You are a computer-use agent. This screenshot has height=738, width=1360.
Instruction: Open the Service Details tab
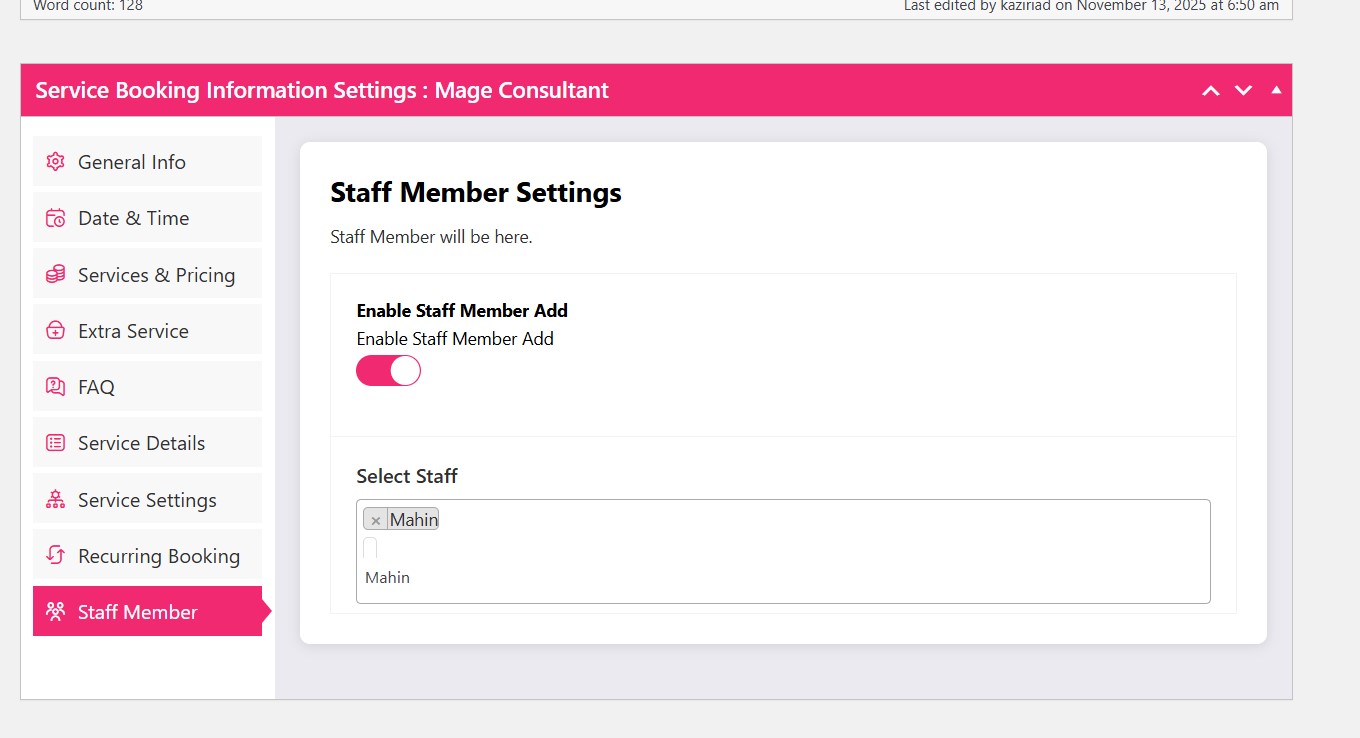141,443
